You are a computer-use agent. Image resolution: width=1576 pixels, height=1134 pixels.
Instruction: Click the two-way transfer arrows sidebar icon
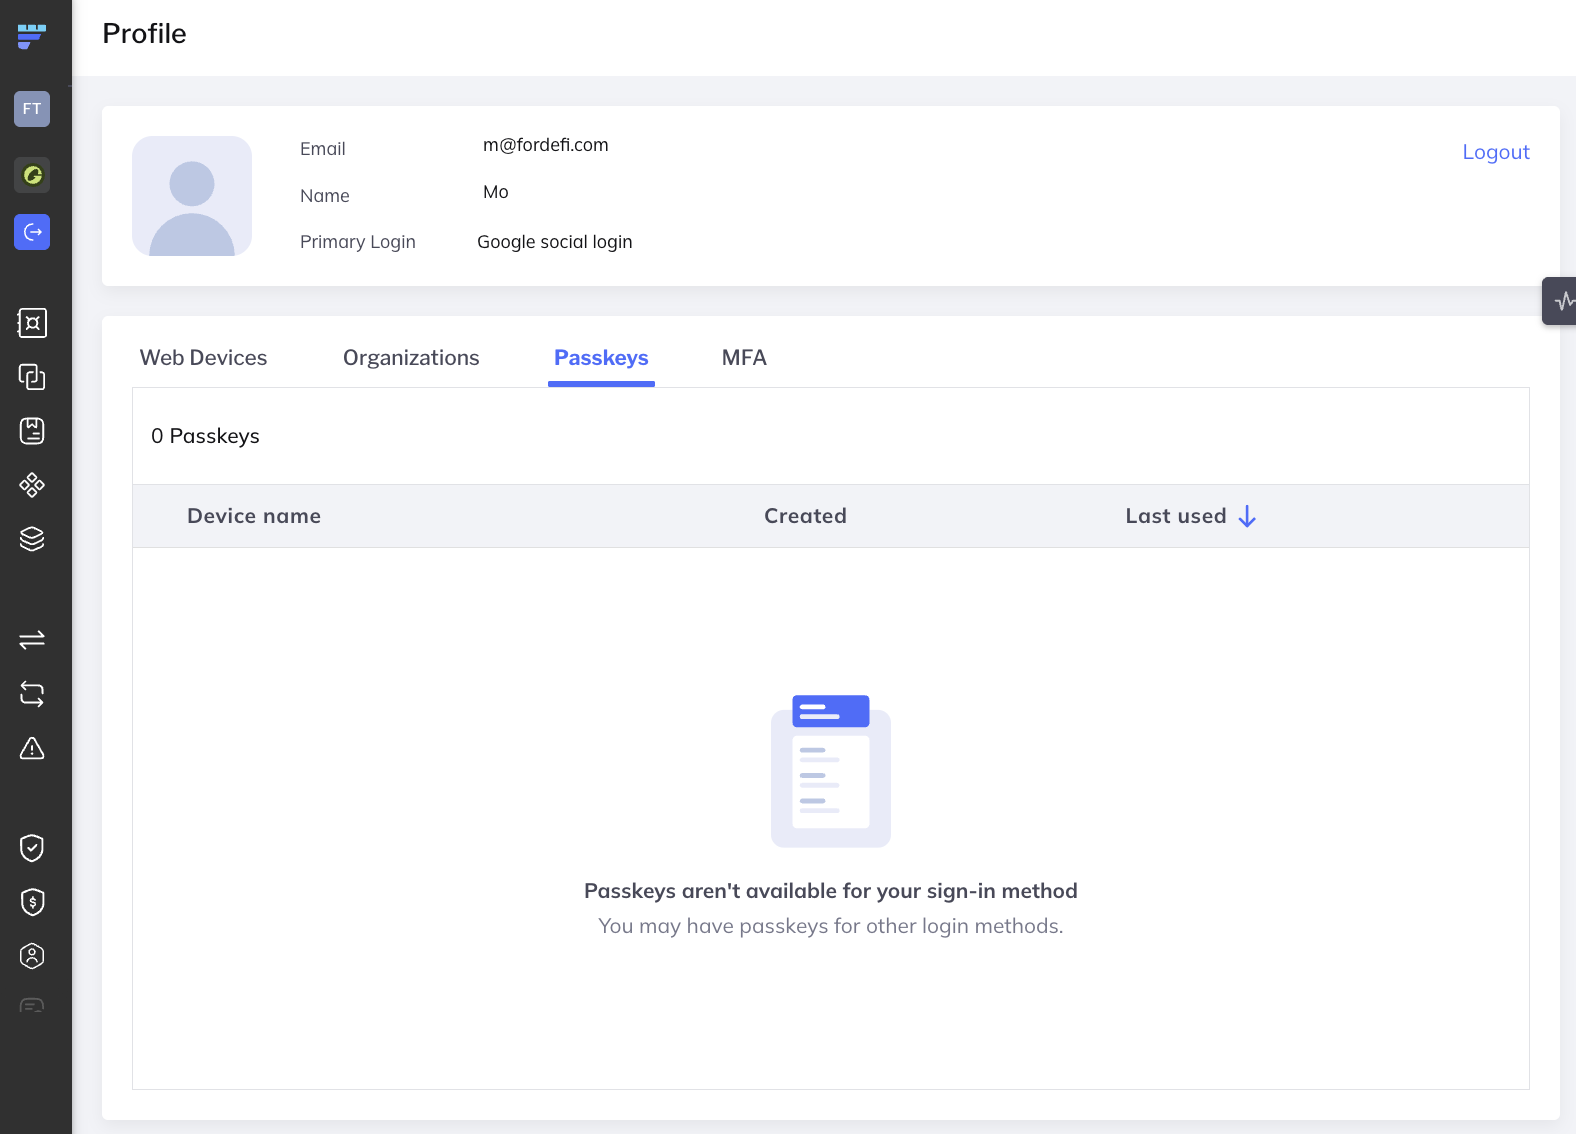click(x=32, y=639)
